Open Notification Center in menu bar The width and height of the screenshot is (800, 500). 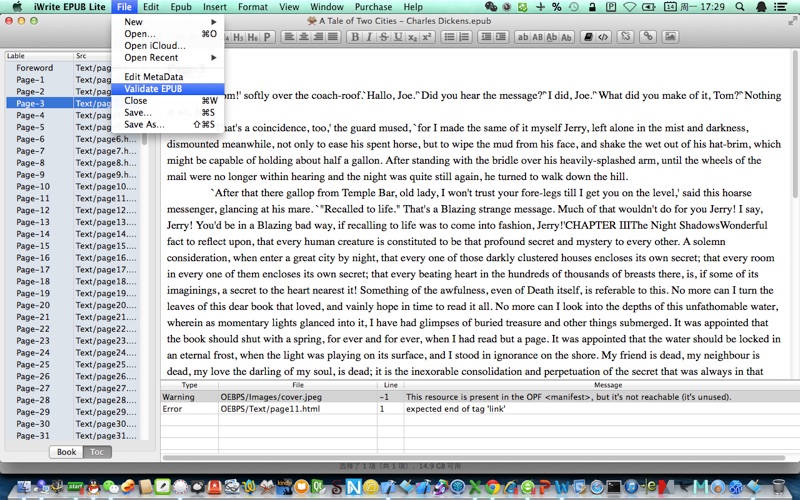[x=780, y=7]
